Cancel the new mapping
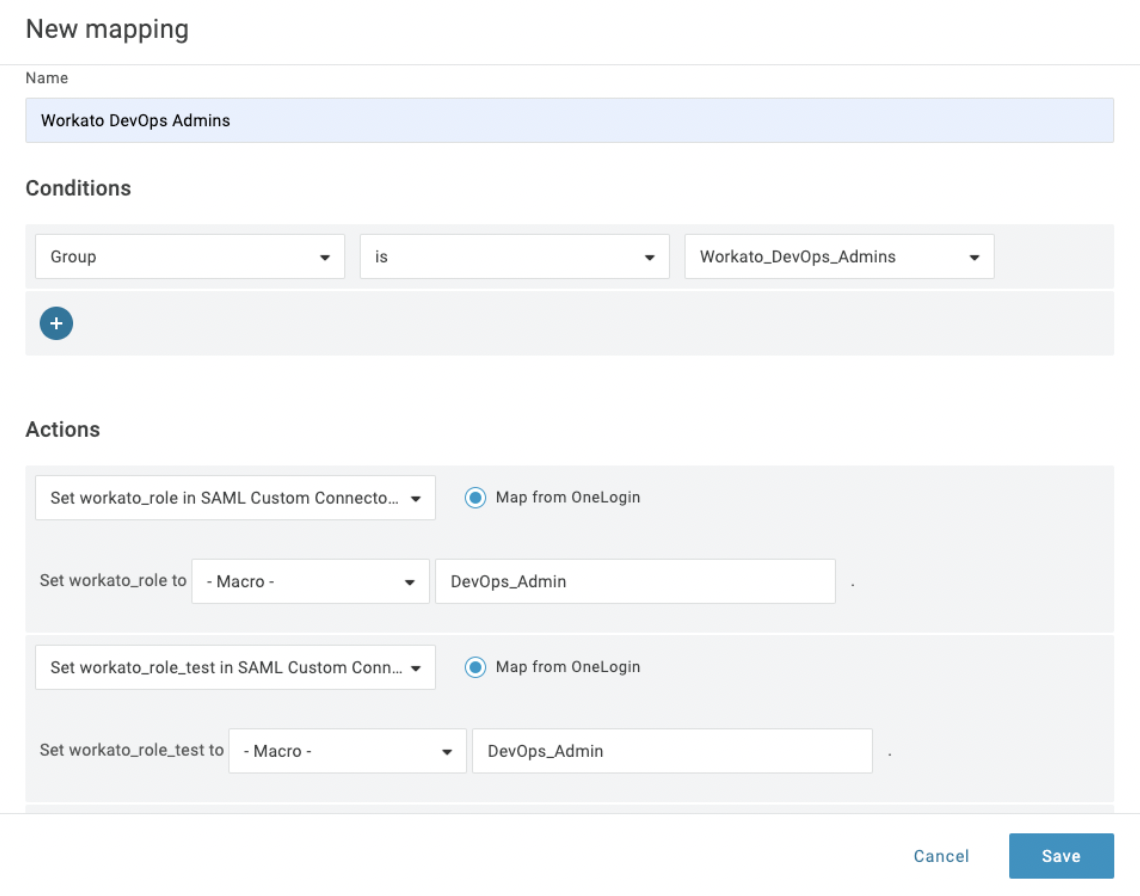Screen dimensions: 1140x896 pyautogui.click(x=941, y=856)
